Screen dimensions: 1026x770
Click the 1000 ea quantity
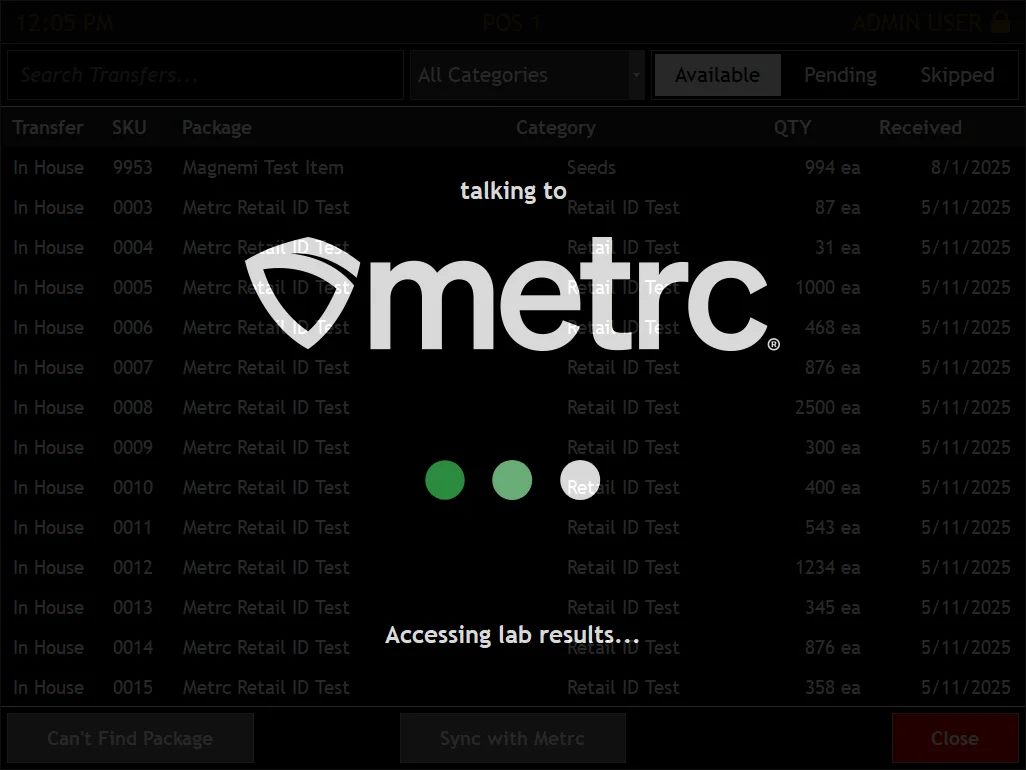pyautogui.click(x=828, y=287)
